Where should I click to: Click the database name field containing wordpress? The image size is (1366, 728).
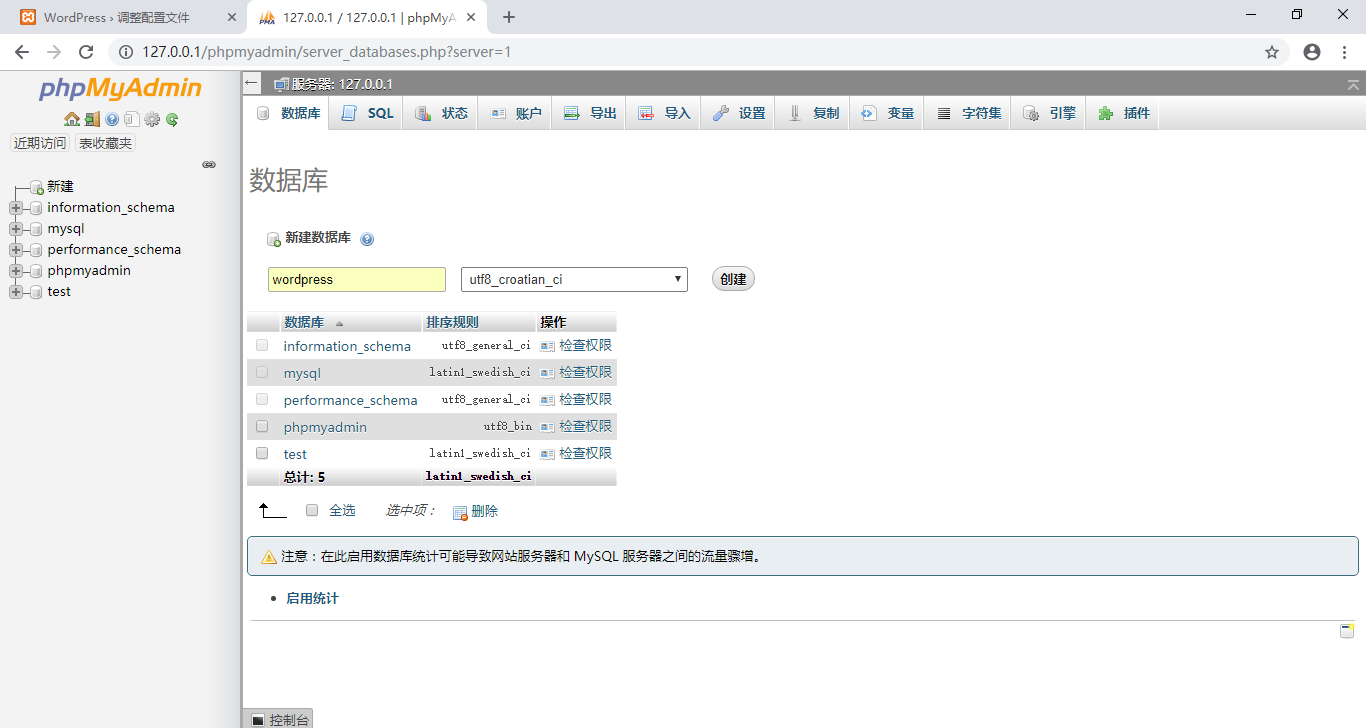[357, 280]
